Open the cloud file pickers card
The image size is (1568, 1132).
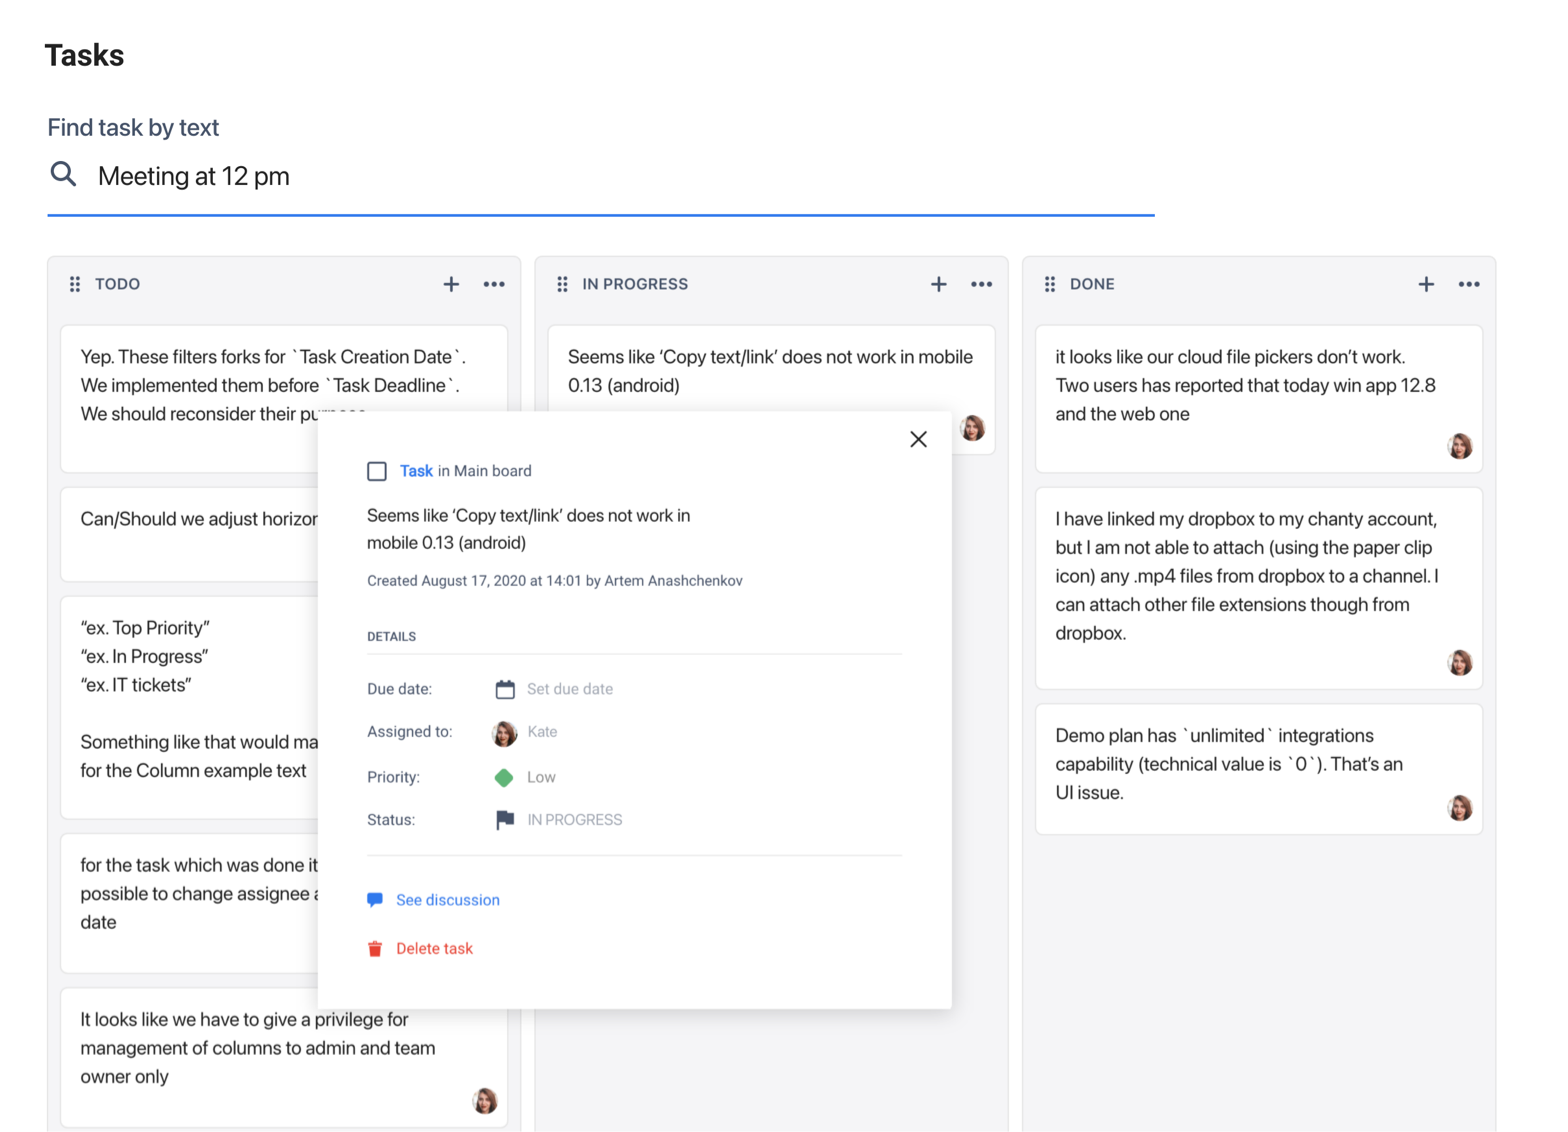(1259, 399)
